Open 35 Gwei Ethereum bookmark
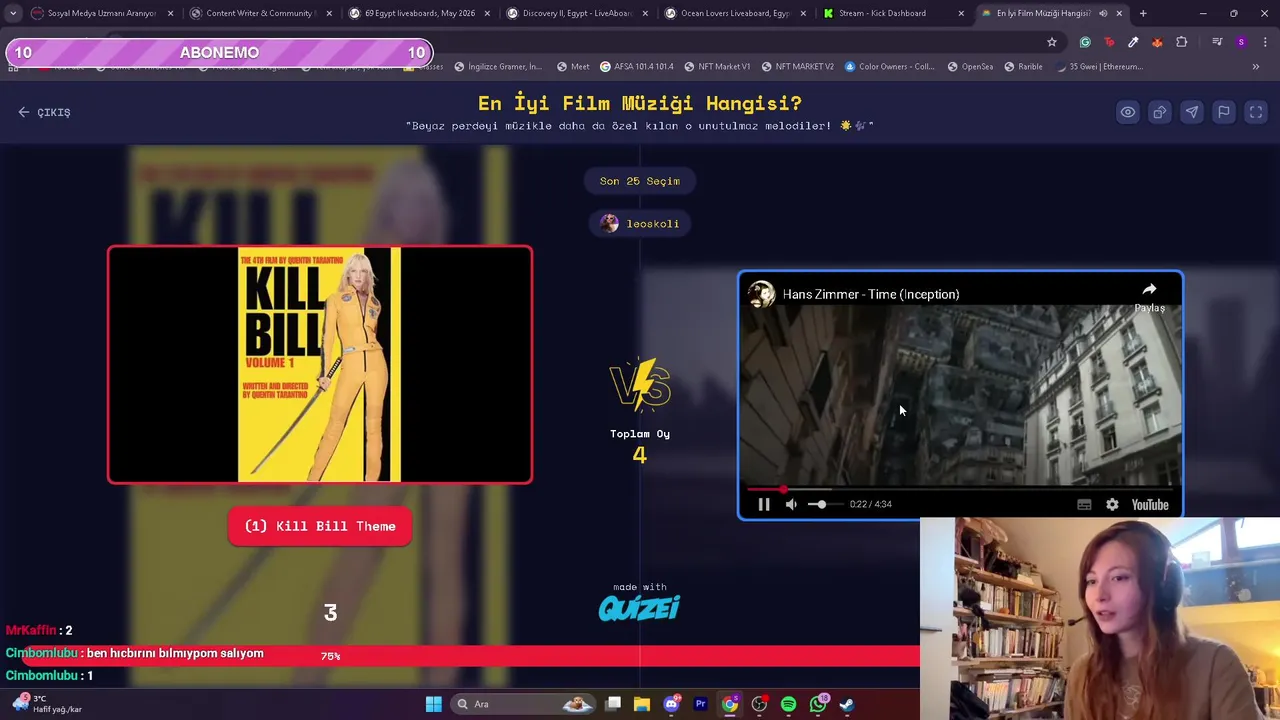 1099,67
